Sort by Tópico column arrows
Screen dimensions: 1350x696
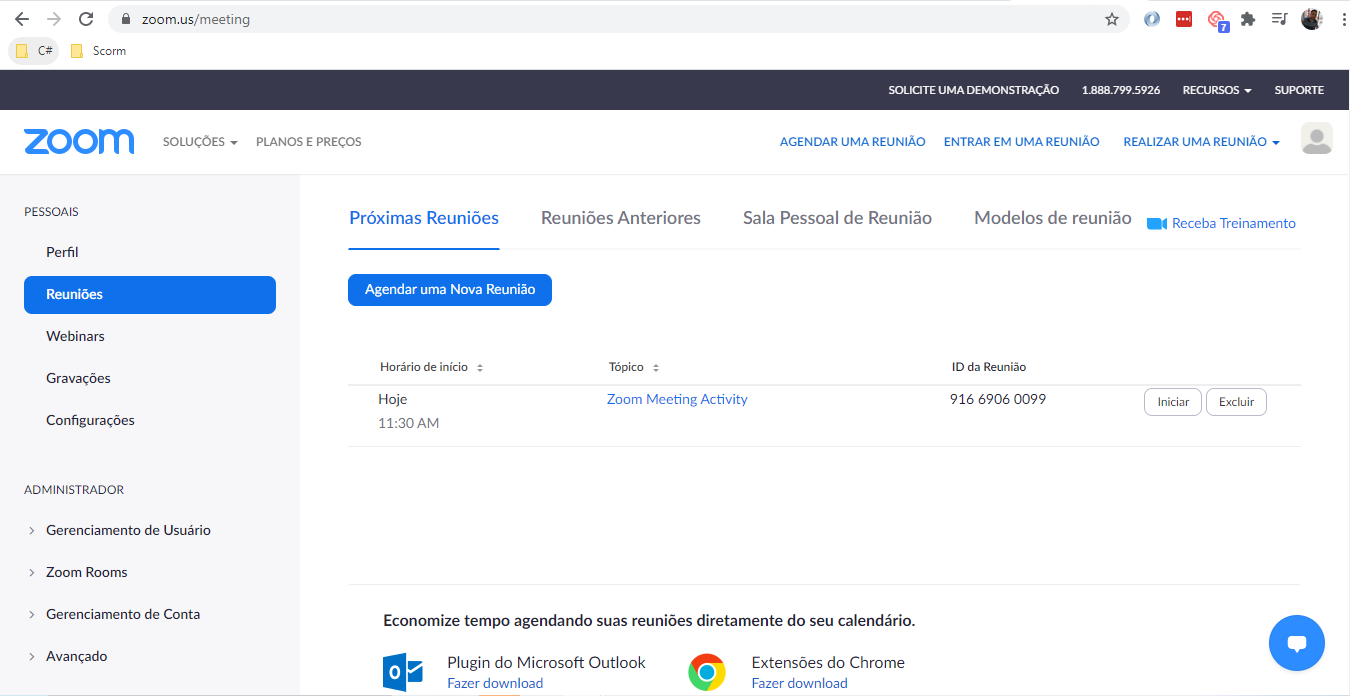pyautogui.click(x=656, y=368)
